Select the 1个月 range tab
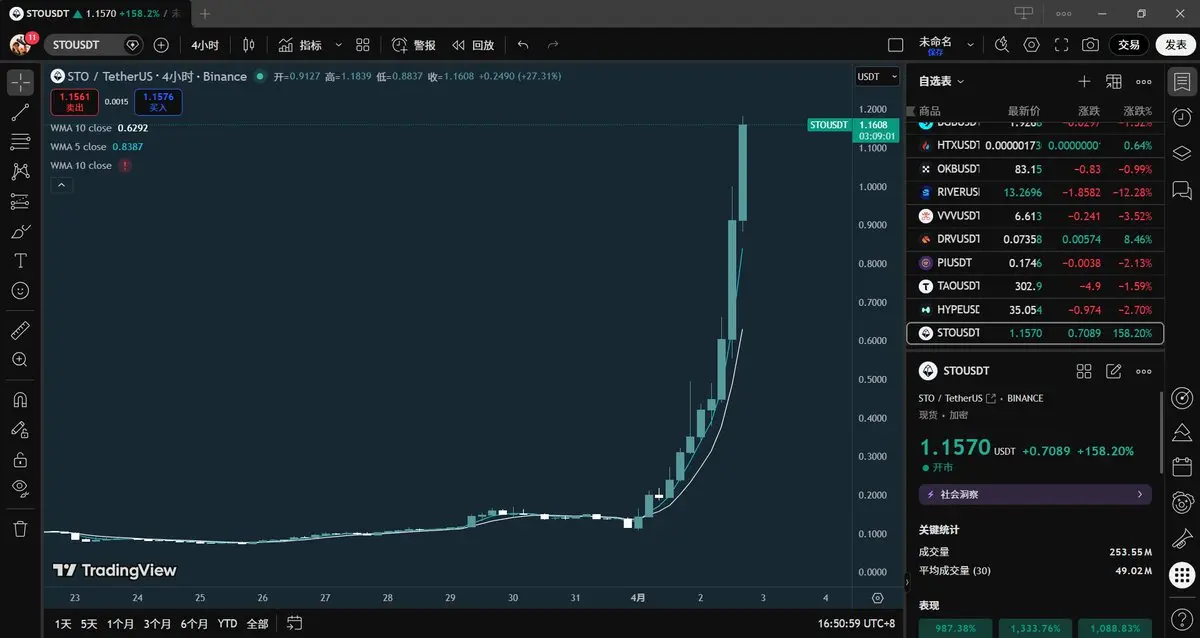This screenshot has width=1200, height=638. coord(120,623)
